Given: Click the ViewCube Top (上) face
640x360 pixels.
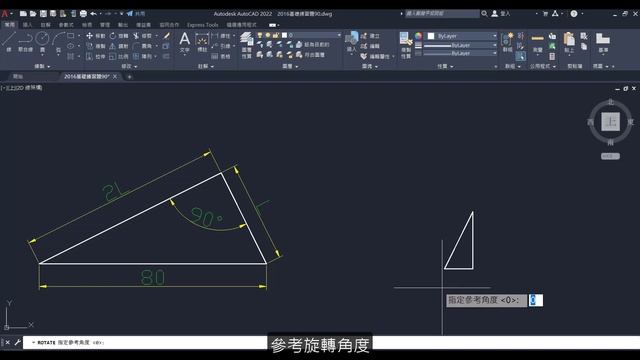Looking at the screenshot, I should click(610, 122).
